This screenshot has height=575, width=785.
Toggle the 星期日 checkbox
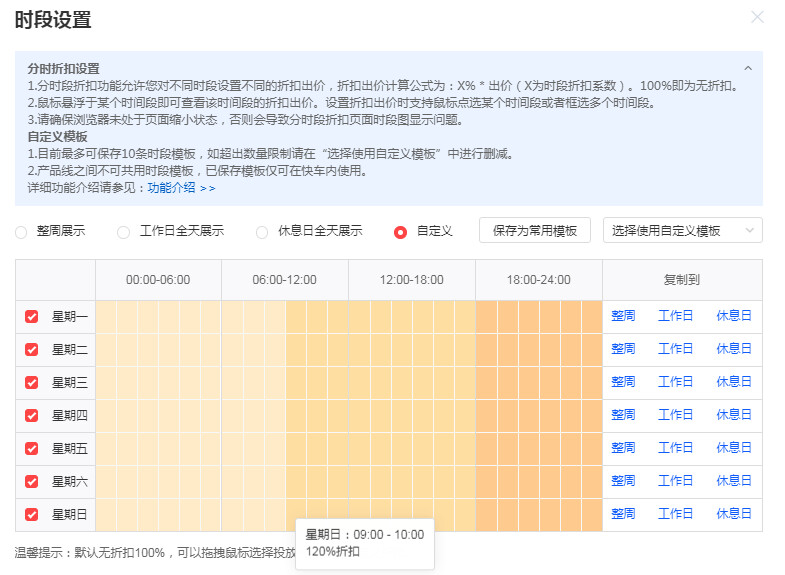(x=32, y=514)
